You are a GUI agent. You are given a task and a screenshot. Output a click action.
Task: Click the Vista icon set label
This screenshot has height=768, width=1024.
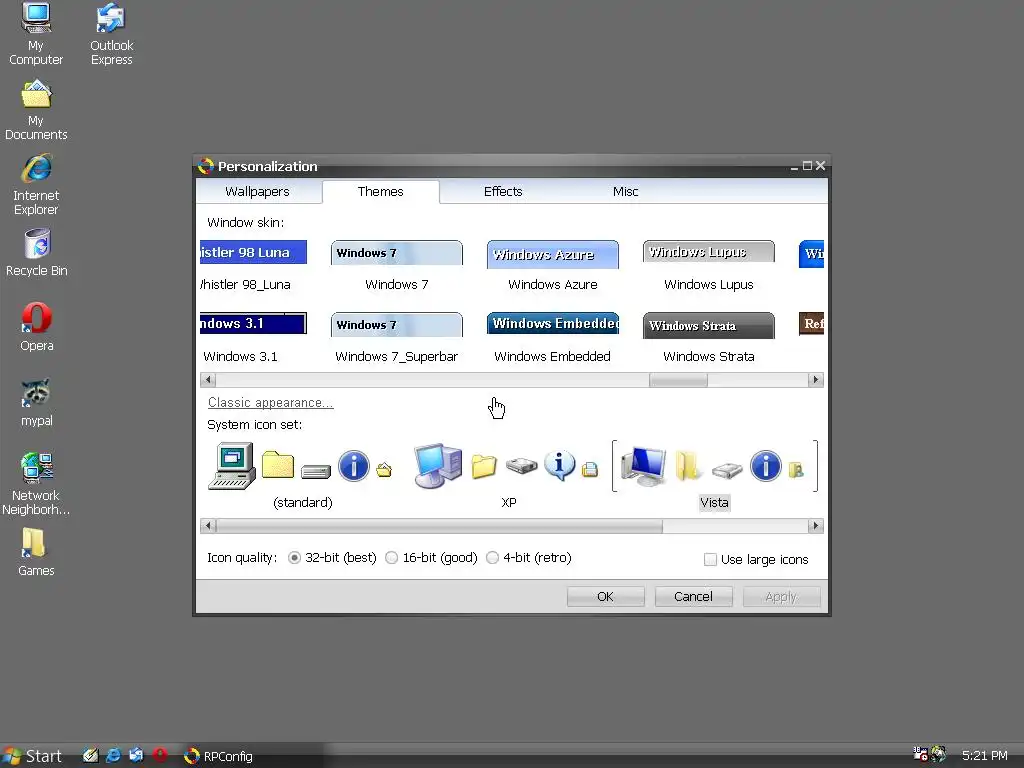click(714, 502)
